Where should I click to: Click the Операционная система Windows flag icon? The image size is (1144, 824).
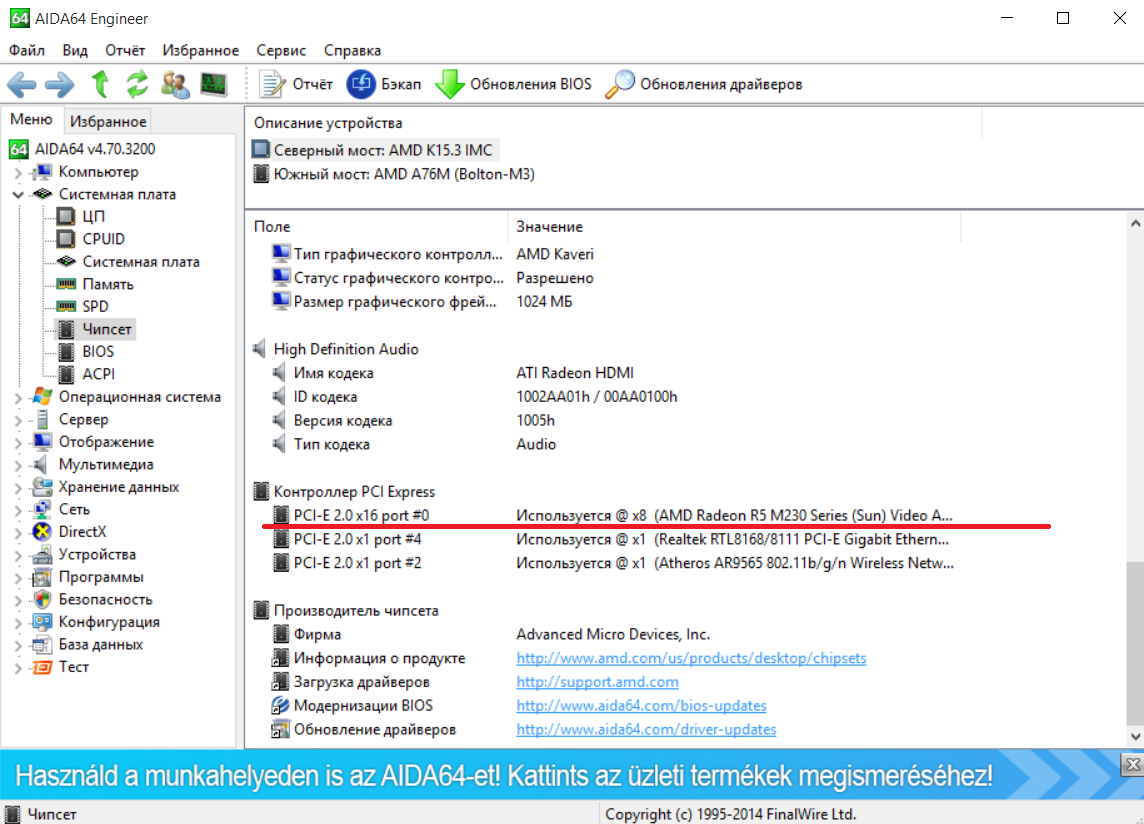(x=42, y=396)
